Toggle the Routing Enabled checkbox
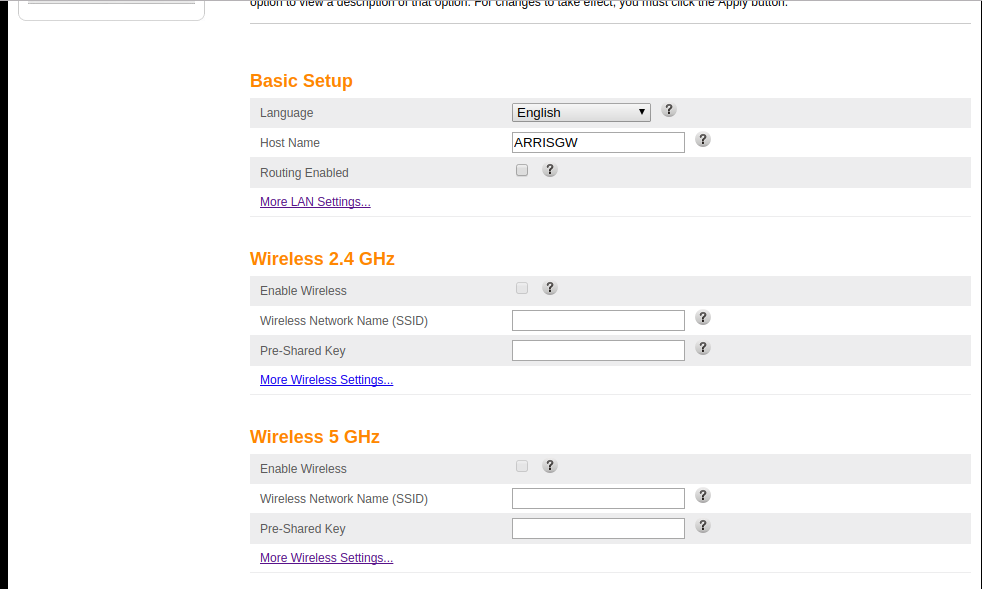 522,171
